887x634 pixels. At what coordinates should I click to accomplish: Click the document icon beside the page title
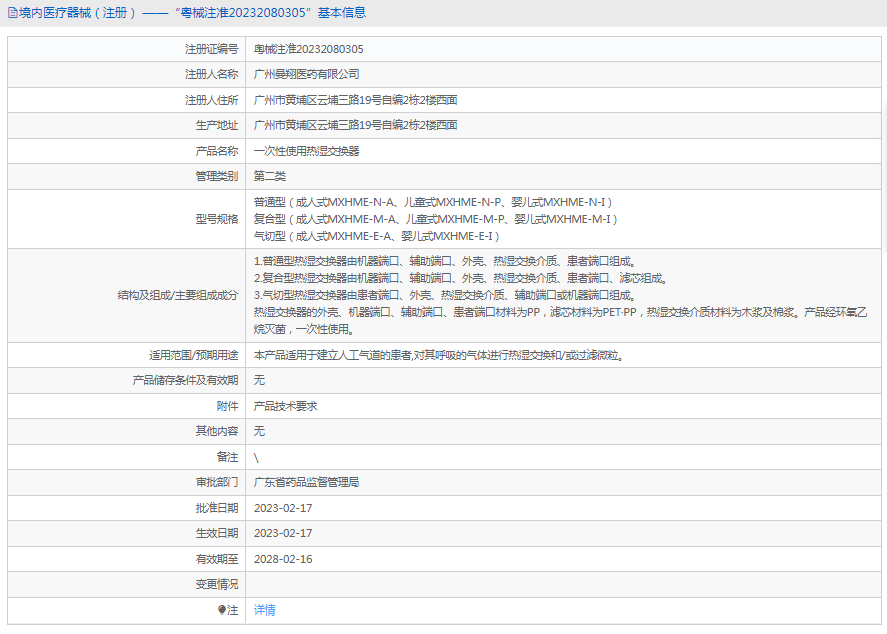12,13
